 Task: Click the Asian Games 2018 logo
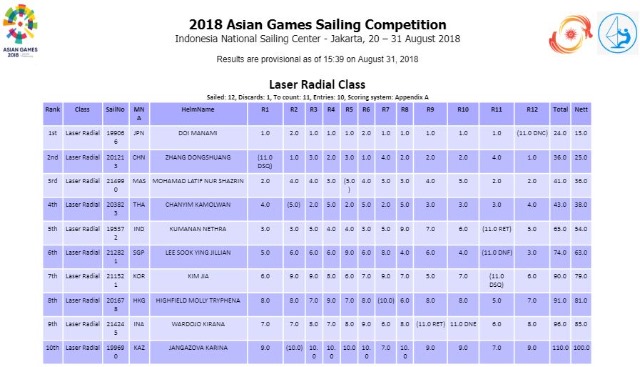20,31
